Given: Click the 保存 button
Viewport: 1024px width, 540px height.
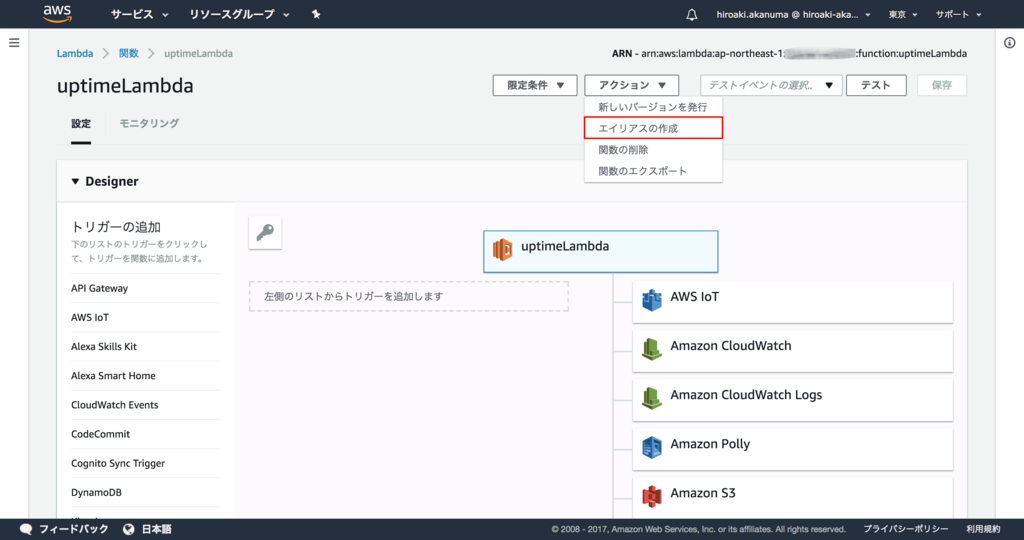Looking at the screenshot, I should point(942,86).
